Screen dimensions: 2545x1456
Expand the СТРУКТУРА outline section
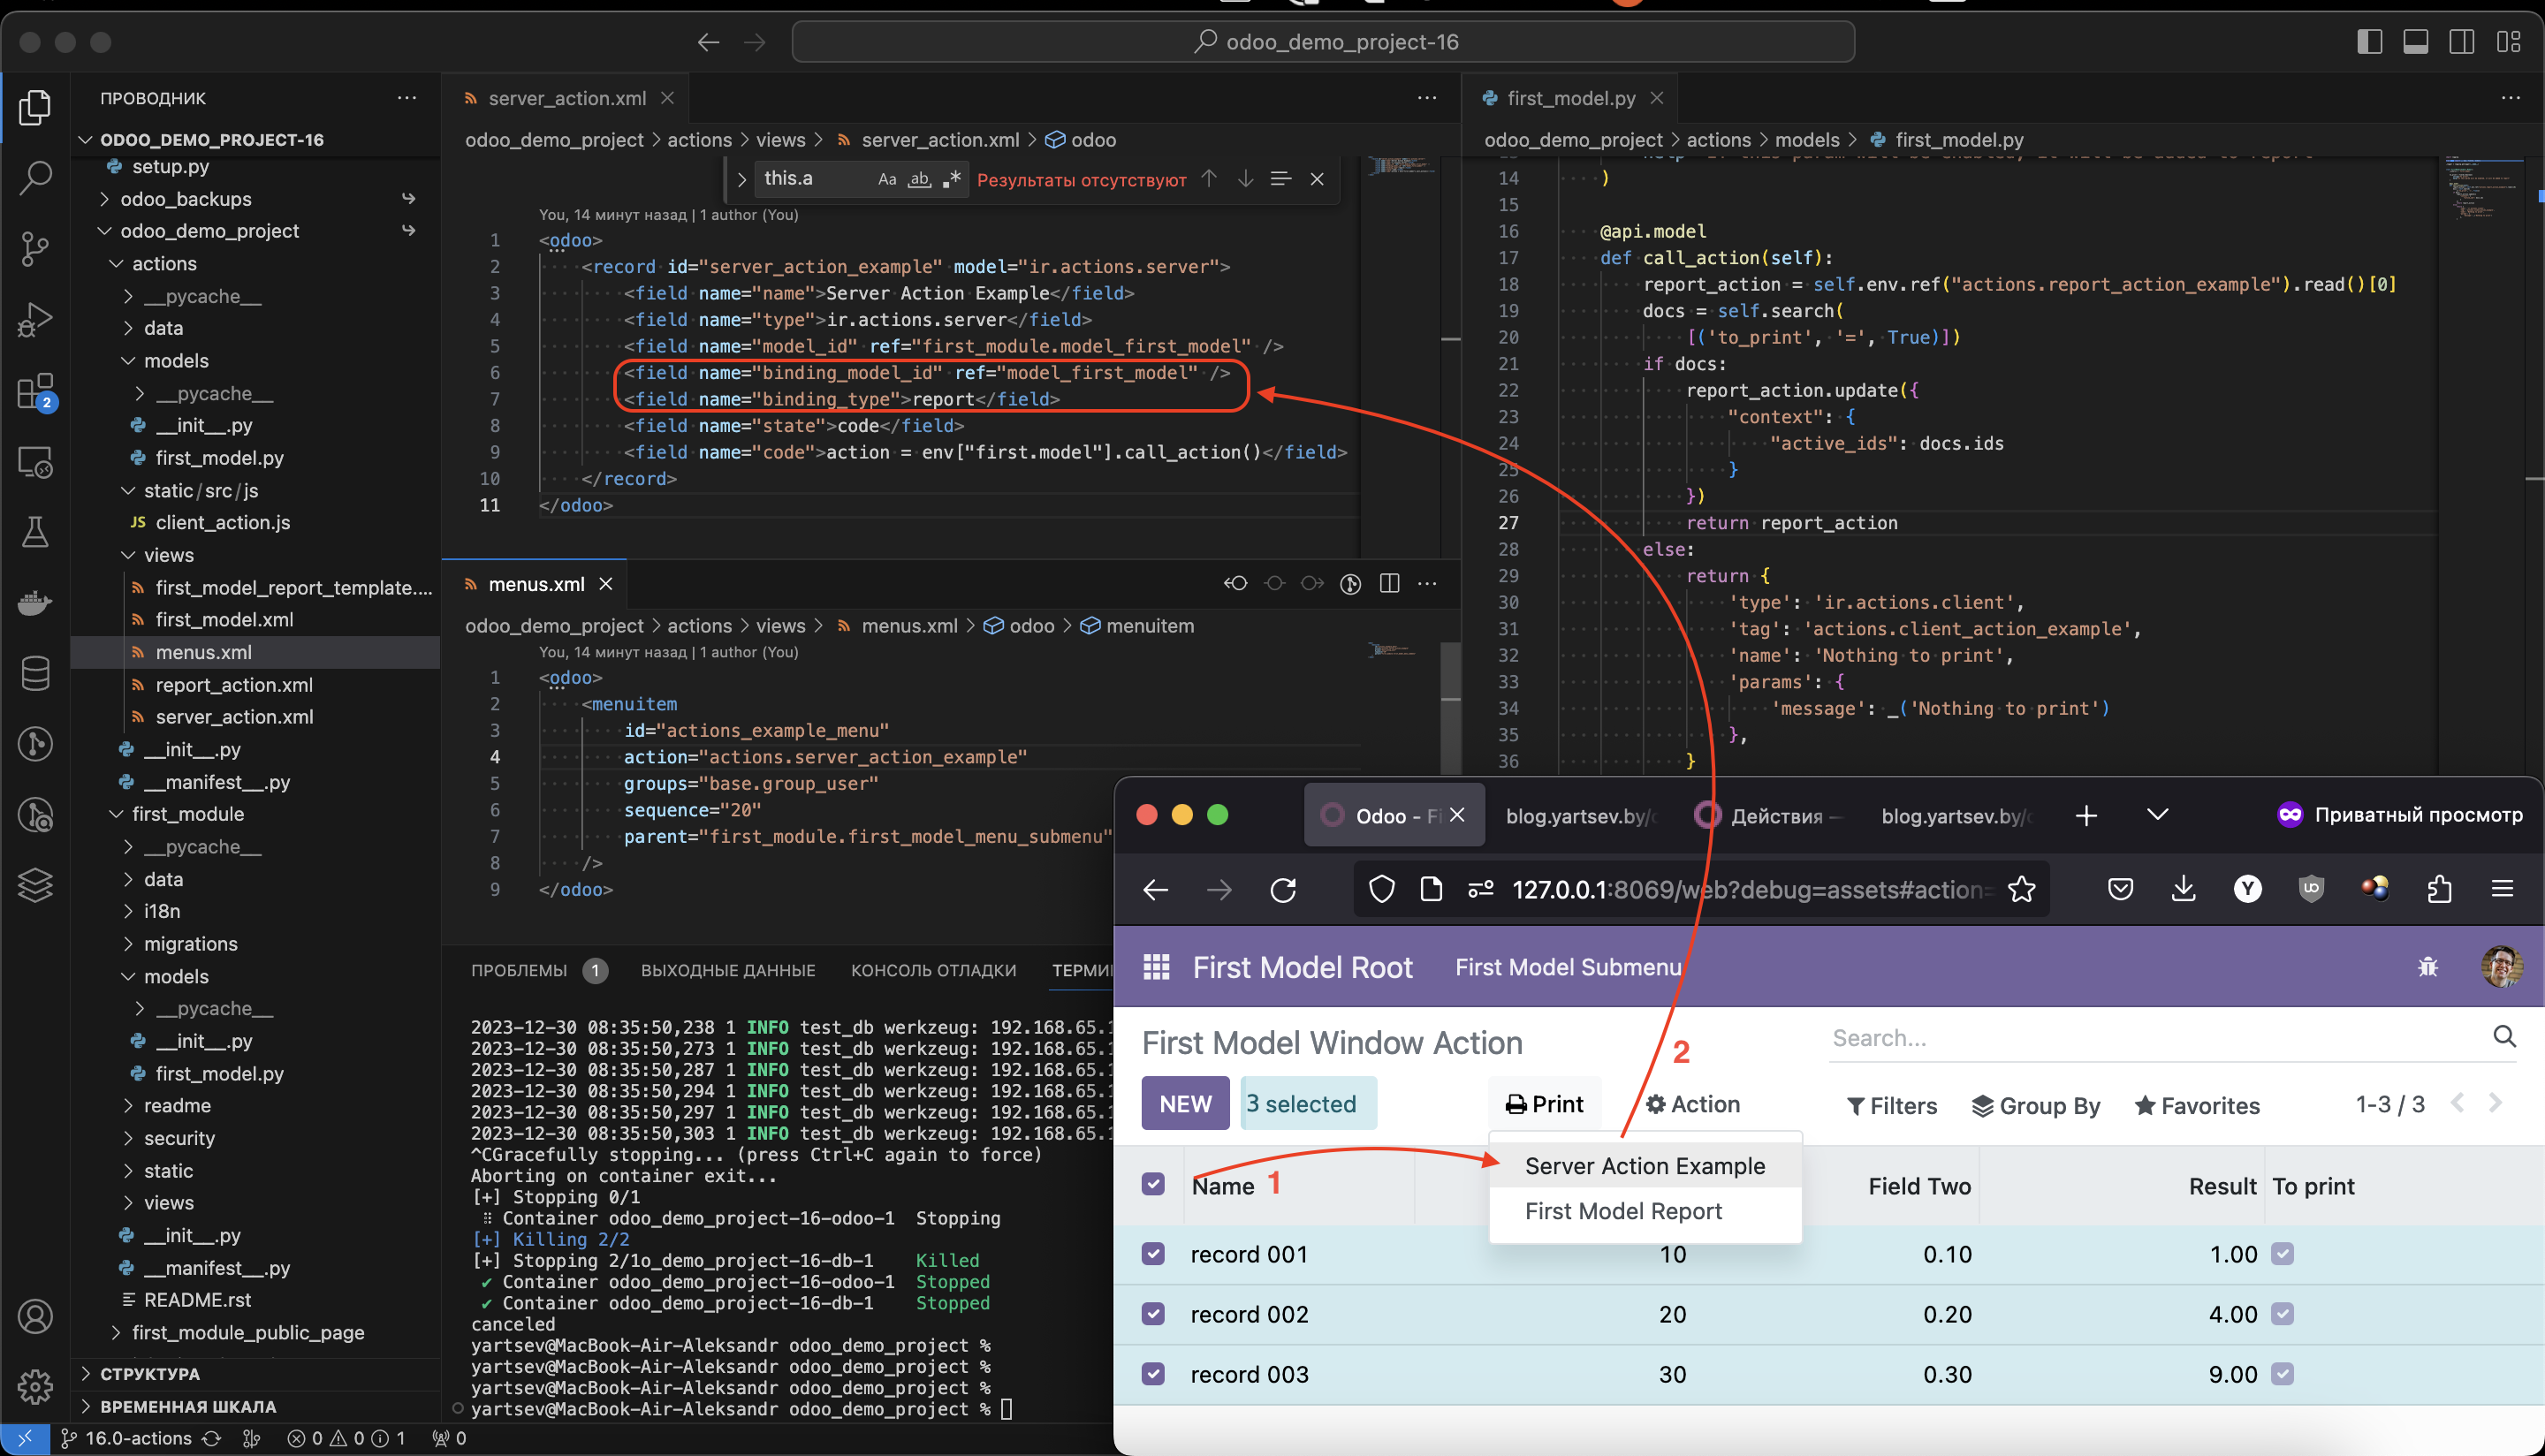[150, 1374]
